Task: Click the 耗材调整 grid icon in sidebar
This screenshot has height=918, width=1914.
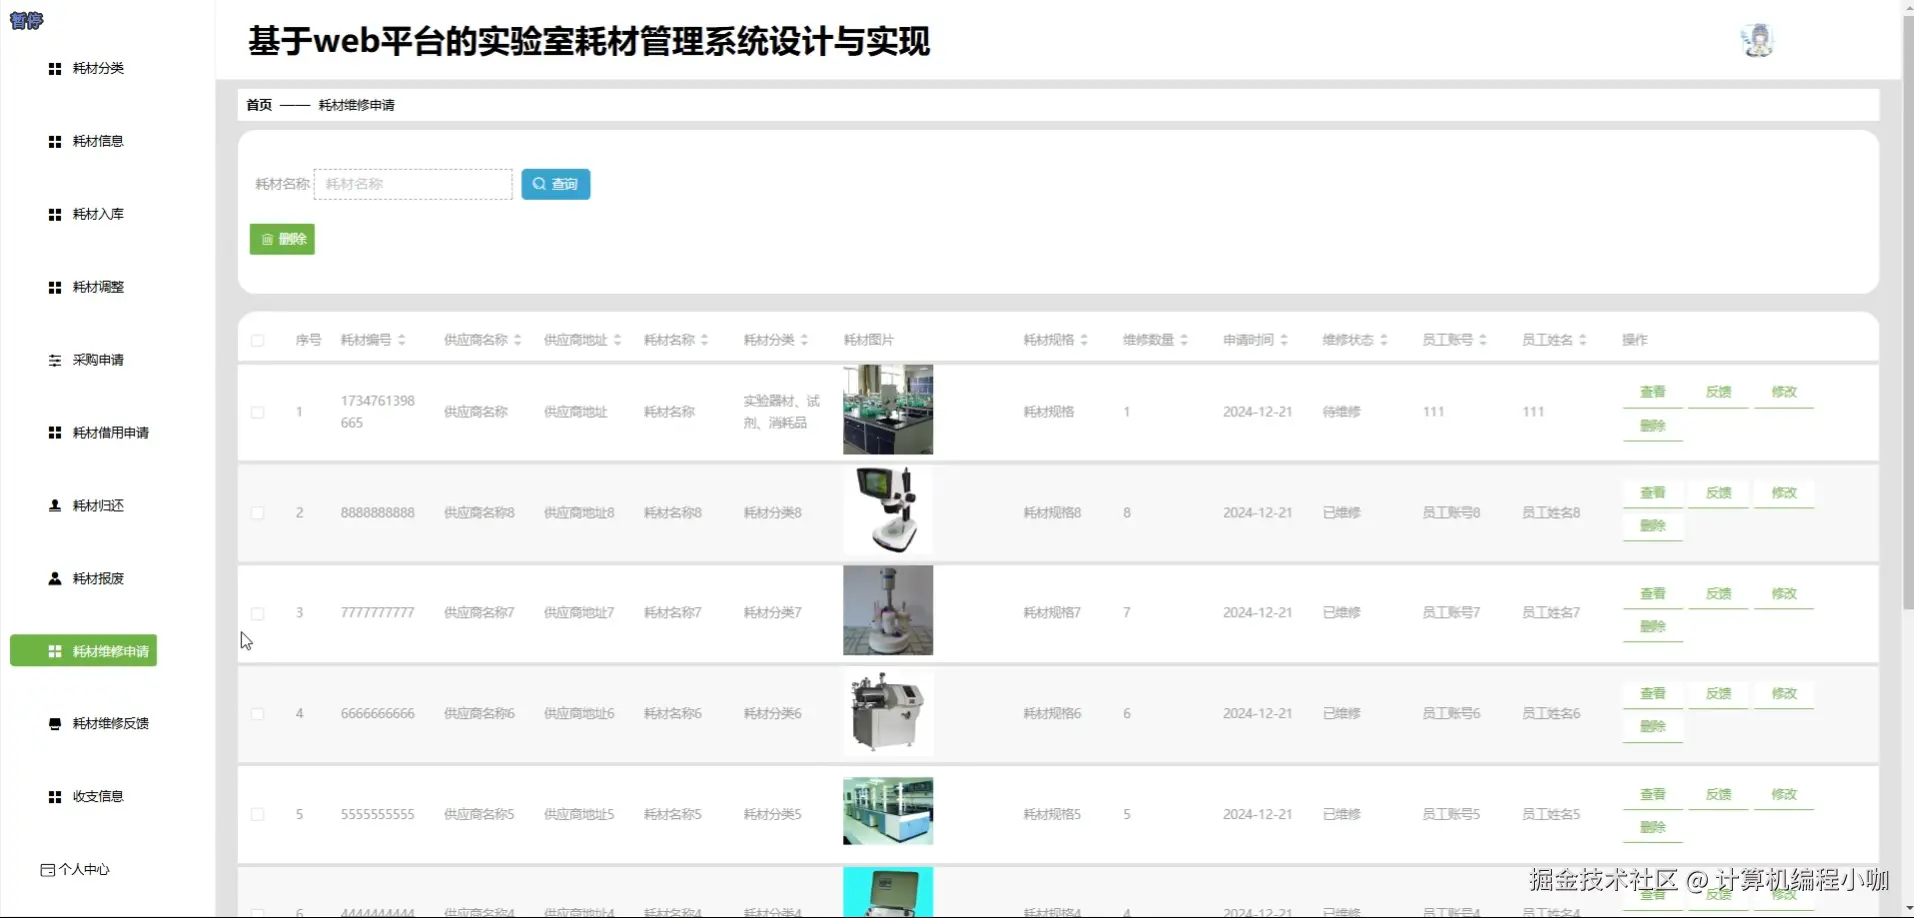Action: [55, 288]
